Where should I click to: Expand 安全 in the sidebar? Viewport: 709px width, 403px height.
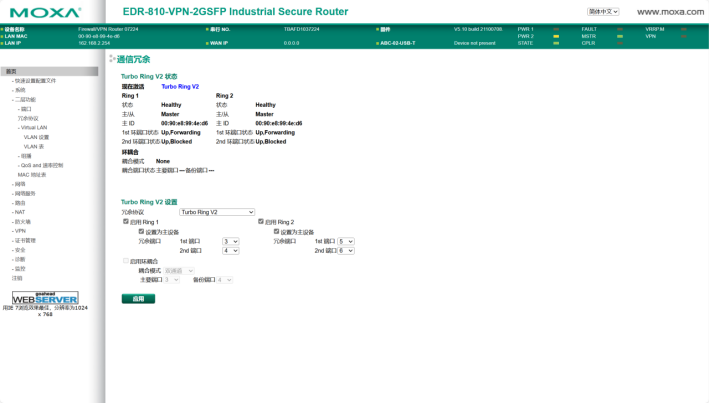20,250
